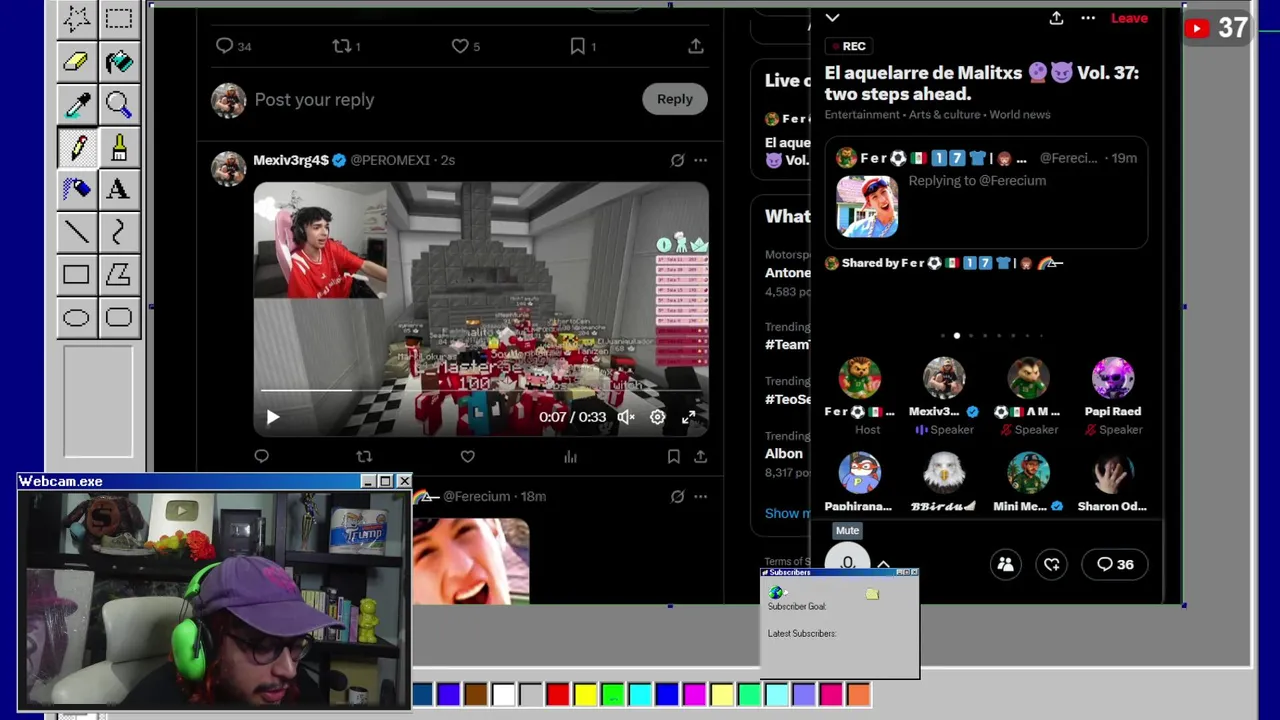The width and height of the screenshot is (1280, 720).
Task: Open Papi Raed speaker avatar
Action: click(x=1113, y=378)
